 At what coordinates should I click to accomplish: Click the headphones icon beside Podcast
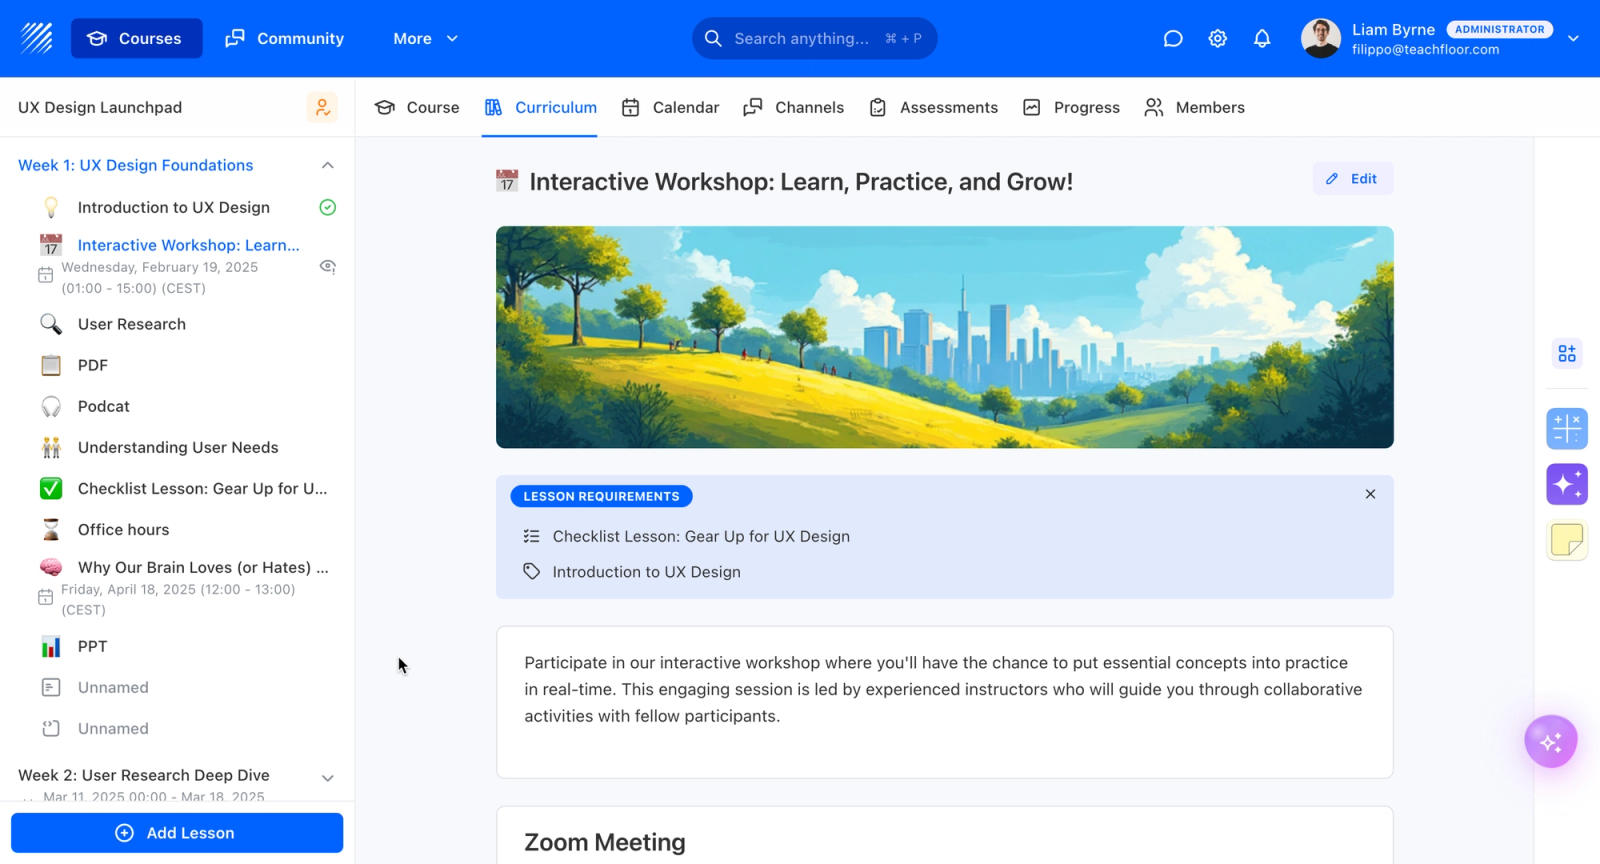[51, 406]
